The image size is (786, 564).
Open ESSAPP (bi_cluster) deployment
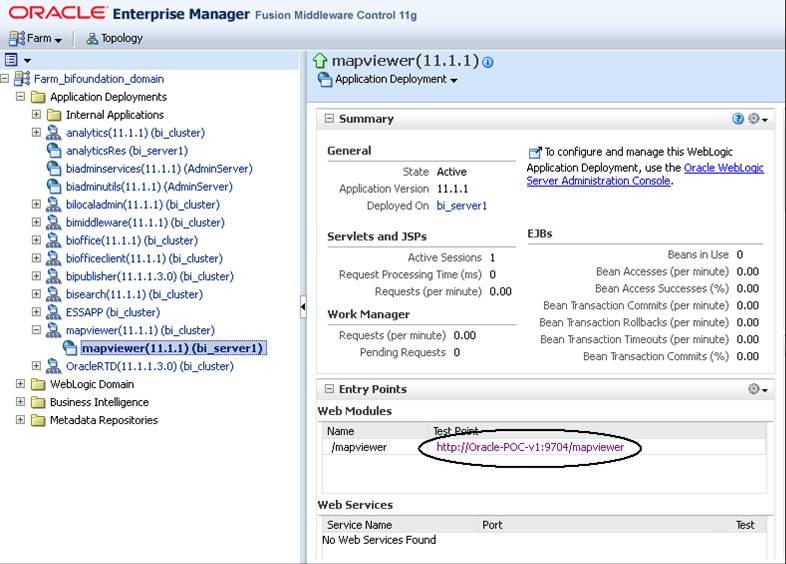(x=113, y=312)
